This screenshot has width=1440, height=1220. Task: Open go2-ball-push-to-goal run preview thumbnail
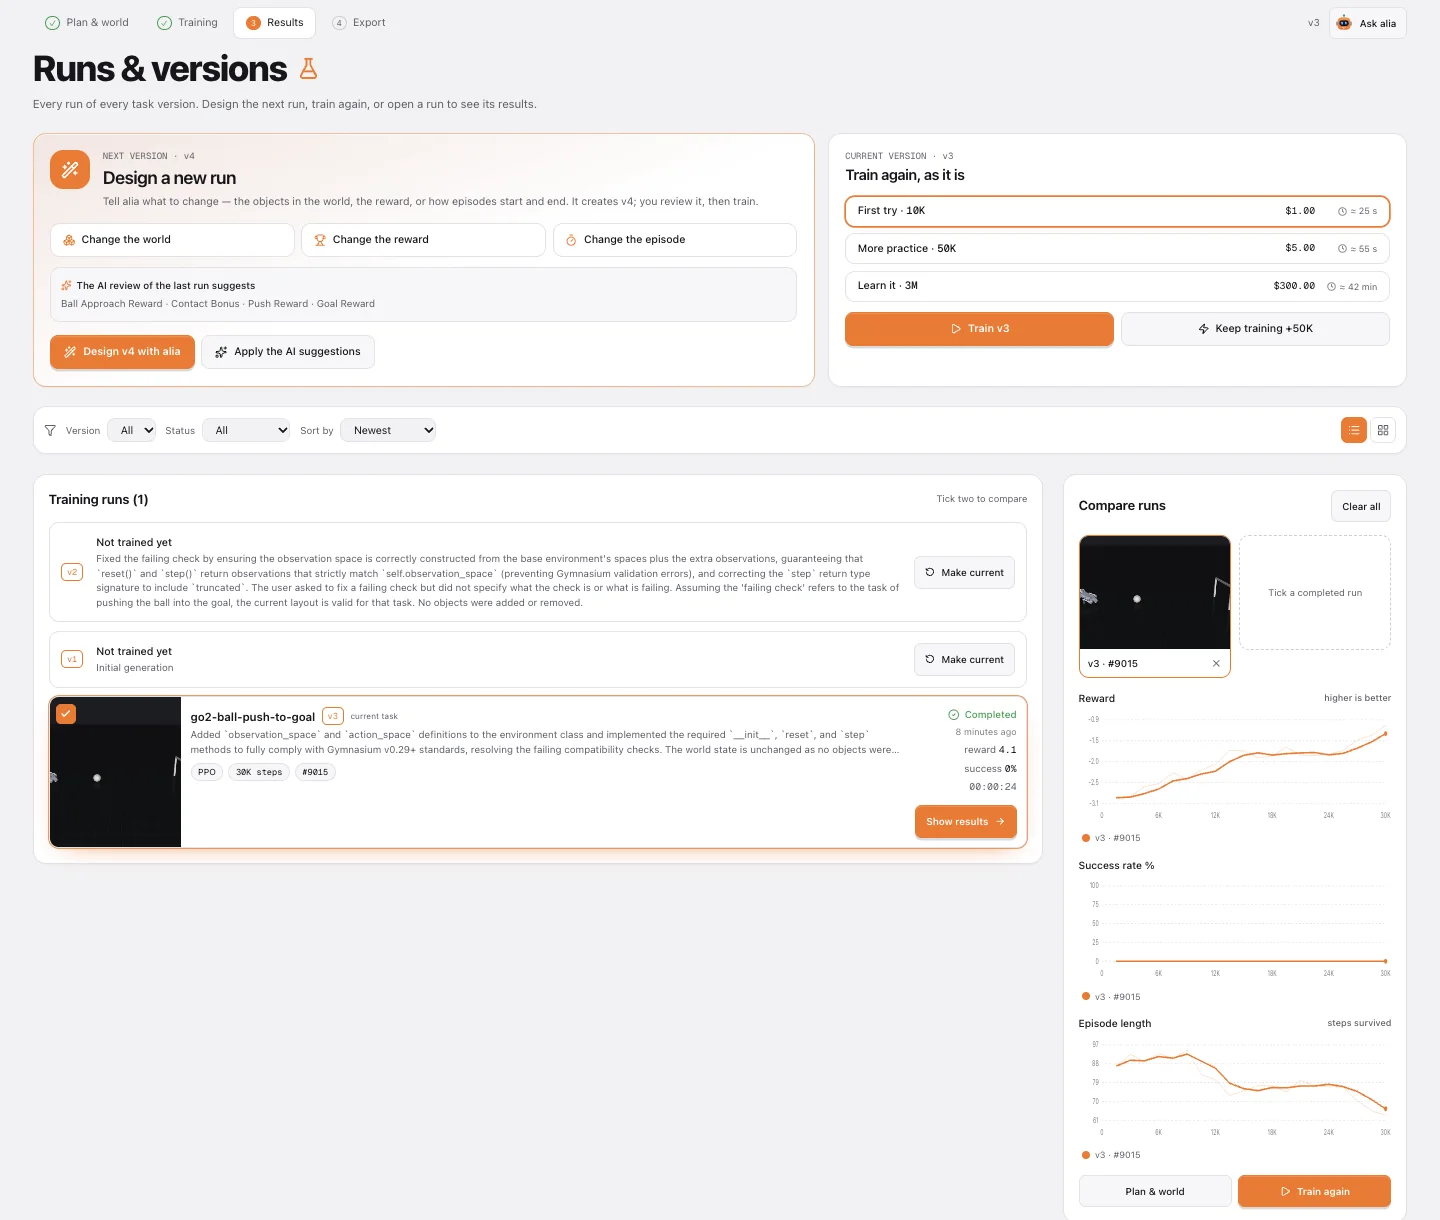116,772
